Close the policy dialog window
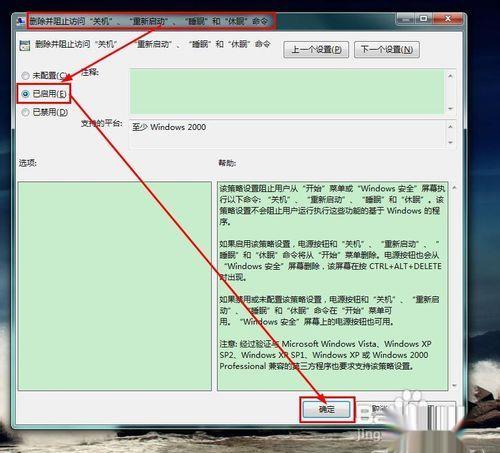This screenshot has width=500, height=453. [448, 19]
